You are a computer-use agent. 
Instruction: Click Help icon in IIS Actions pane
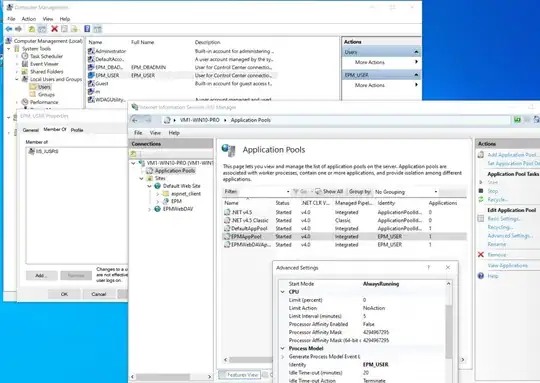pyautogui.click(x=481, y=276)
